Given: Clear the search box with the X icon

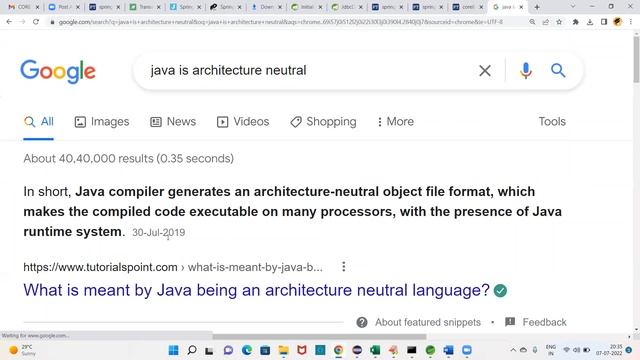Looking at the screenshot, I should pyautogui.click(x=484, y=71).
